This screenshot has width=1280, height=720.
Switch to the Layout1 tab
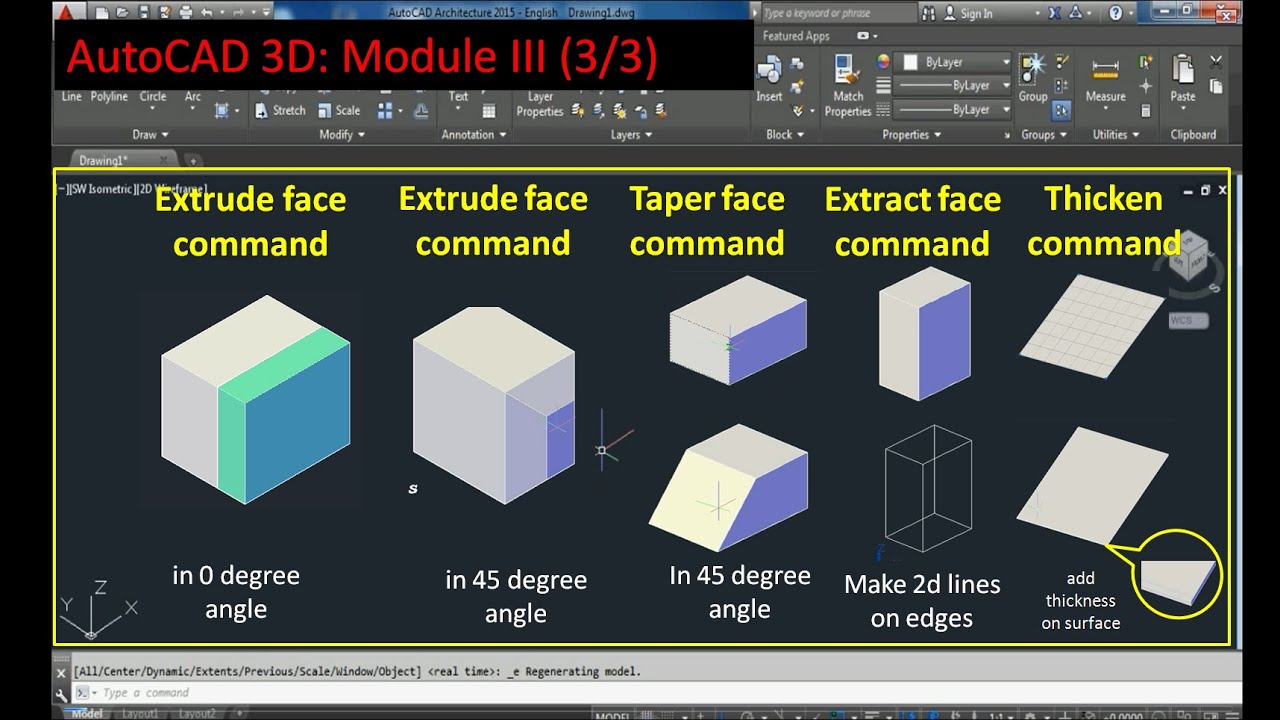click(140, 714)
